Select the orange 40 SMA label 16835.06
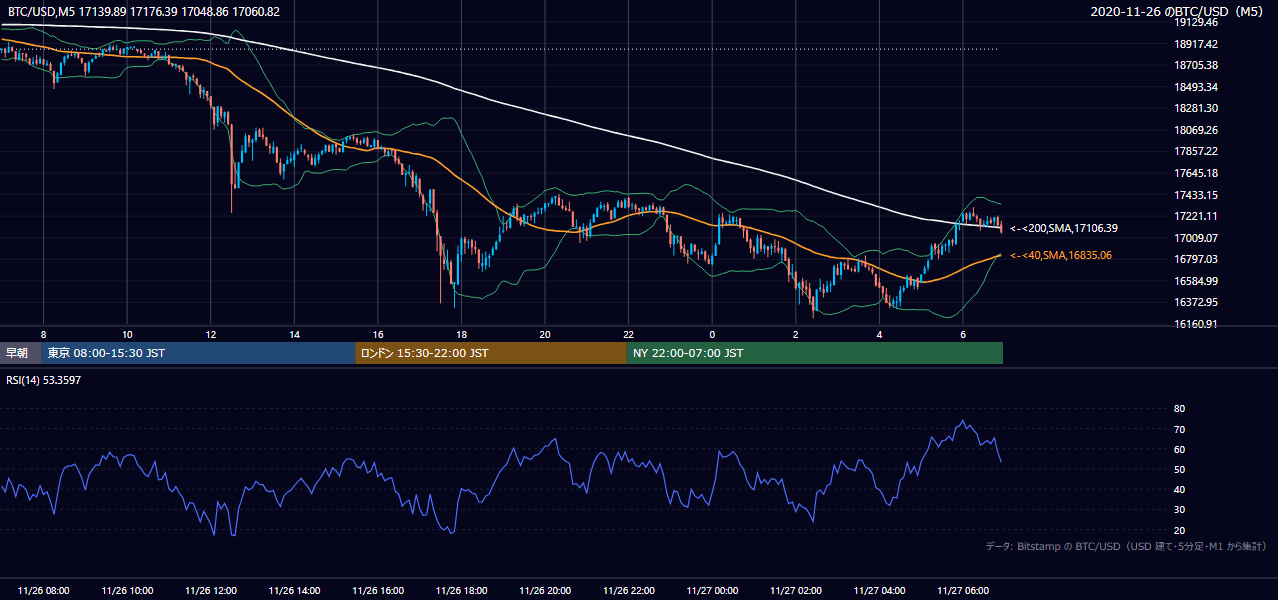Image resolution: width=1278 pixels, height=600 pixels. coord(1061,255)
